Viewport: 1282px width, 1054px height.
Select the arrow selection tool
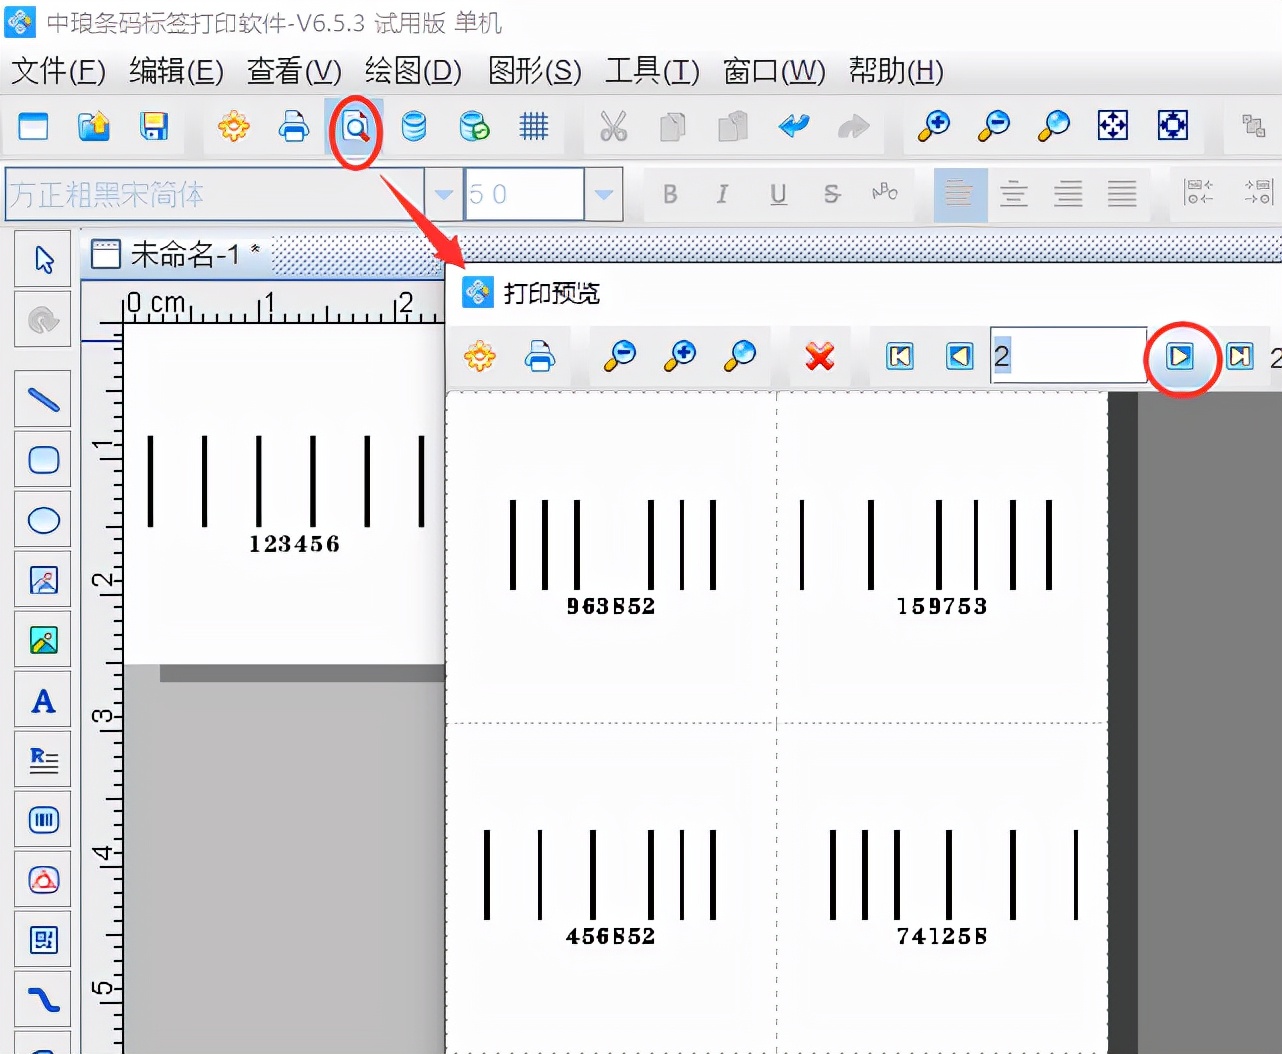42,258
